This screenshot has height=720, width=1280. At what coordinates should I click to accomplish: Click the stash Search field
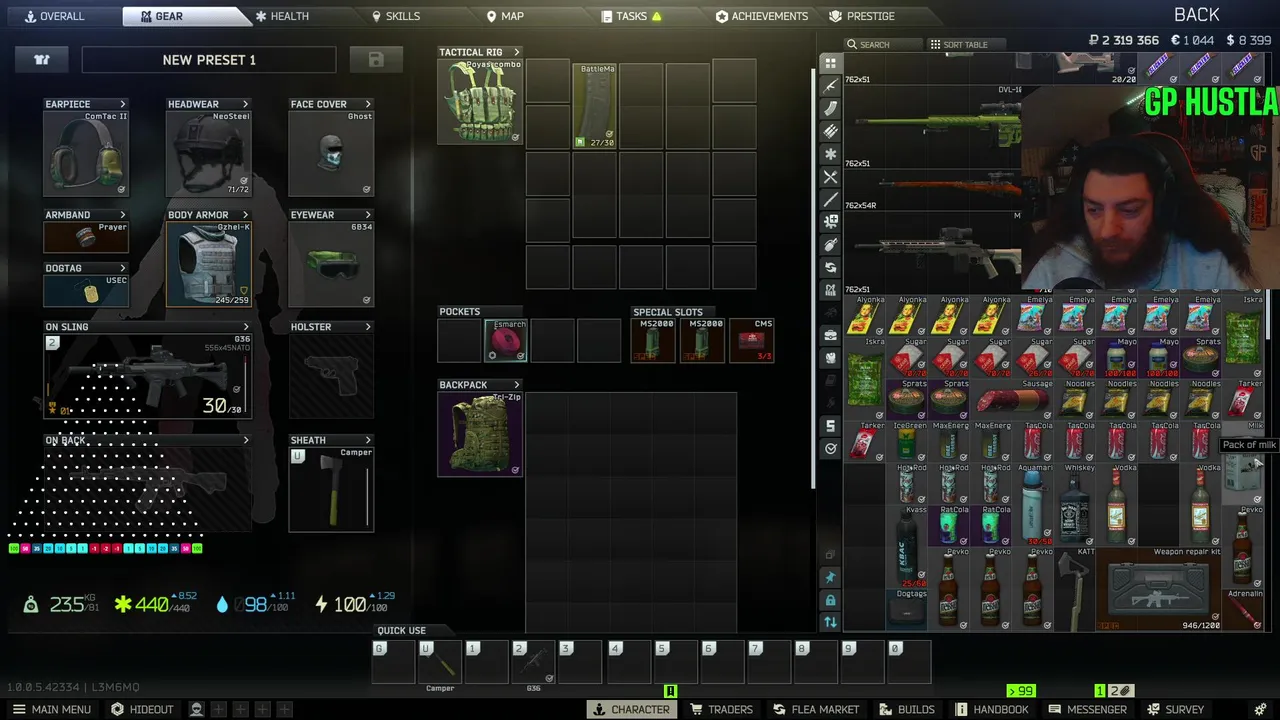coord(883,44)
